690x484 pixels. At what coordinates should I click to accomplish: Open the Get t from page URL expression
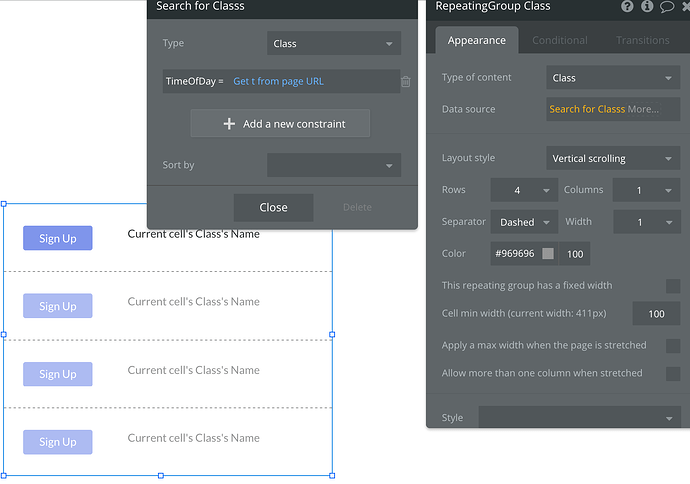pyautogui.click(x=278, y=81)
